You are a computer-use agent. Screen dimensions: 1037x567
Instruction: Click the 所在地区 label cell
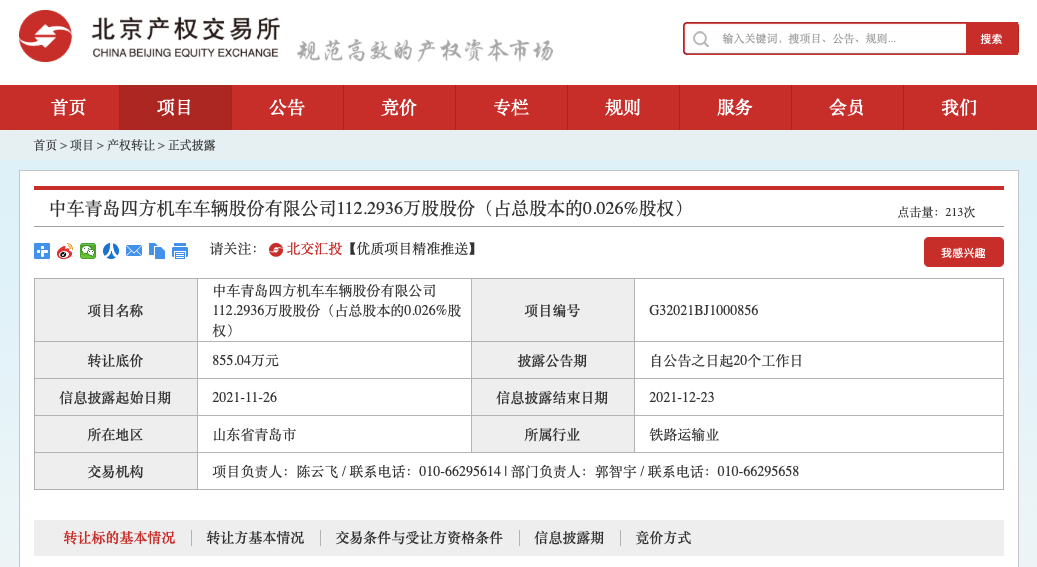116,435
